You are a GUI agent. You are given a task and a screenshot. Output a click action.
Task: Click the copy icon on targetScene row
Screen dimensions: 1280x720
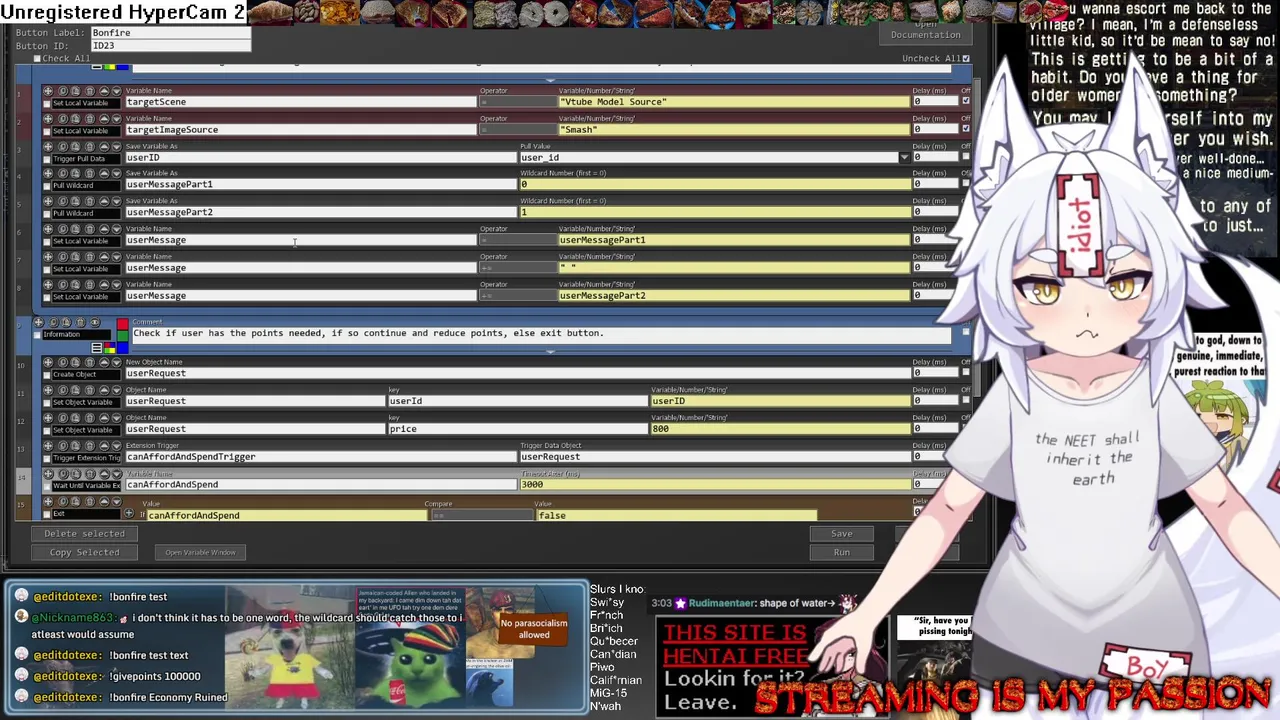(x=63, y=91)
